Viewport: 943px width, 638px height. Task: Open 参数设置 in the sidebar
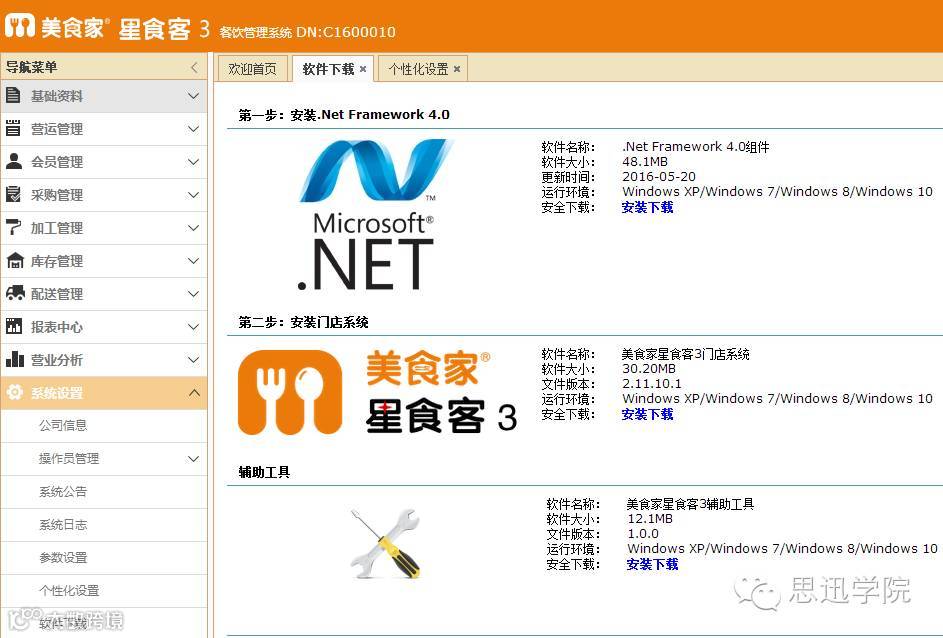63,558
